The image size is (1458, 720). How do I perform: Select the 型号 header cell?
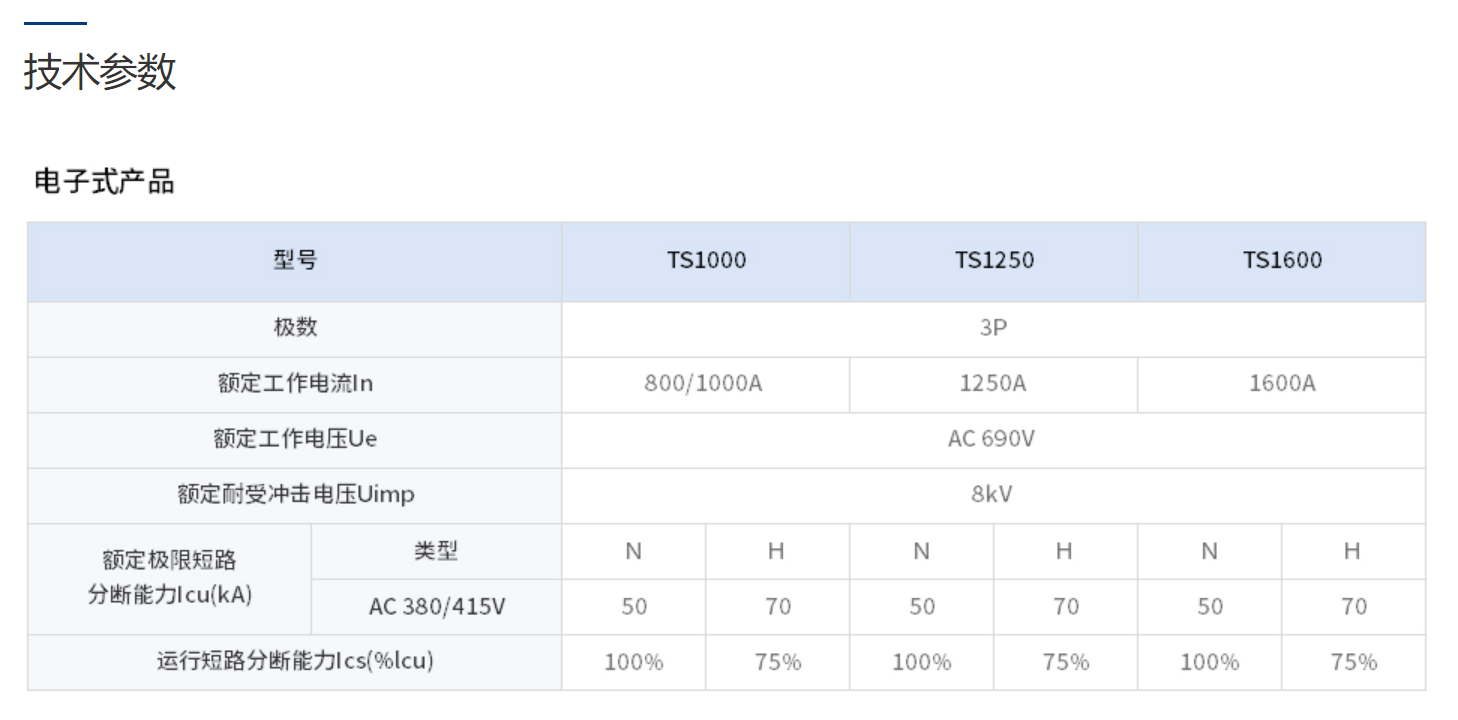(294, 261)
